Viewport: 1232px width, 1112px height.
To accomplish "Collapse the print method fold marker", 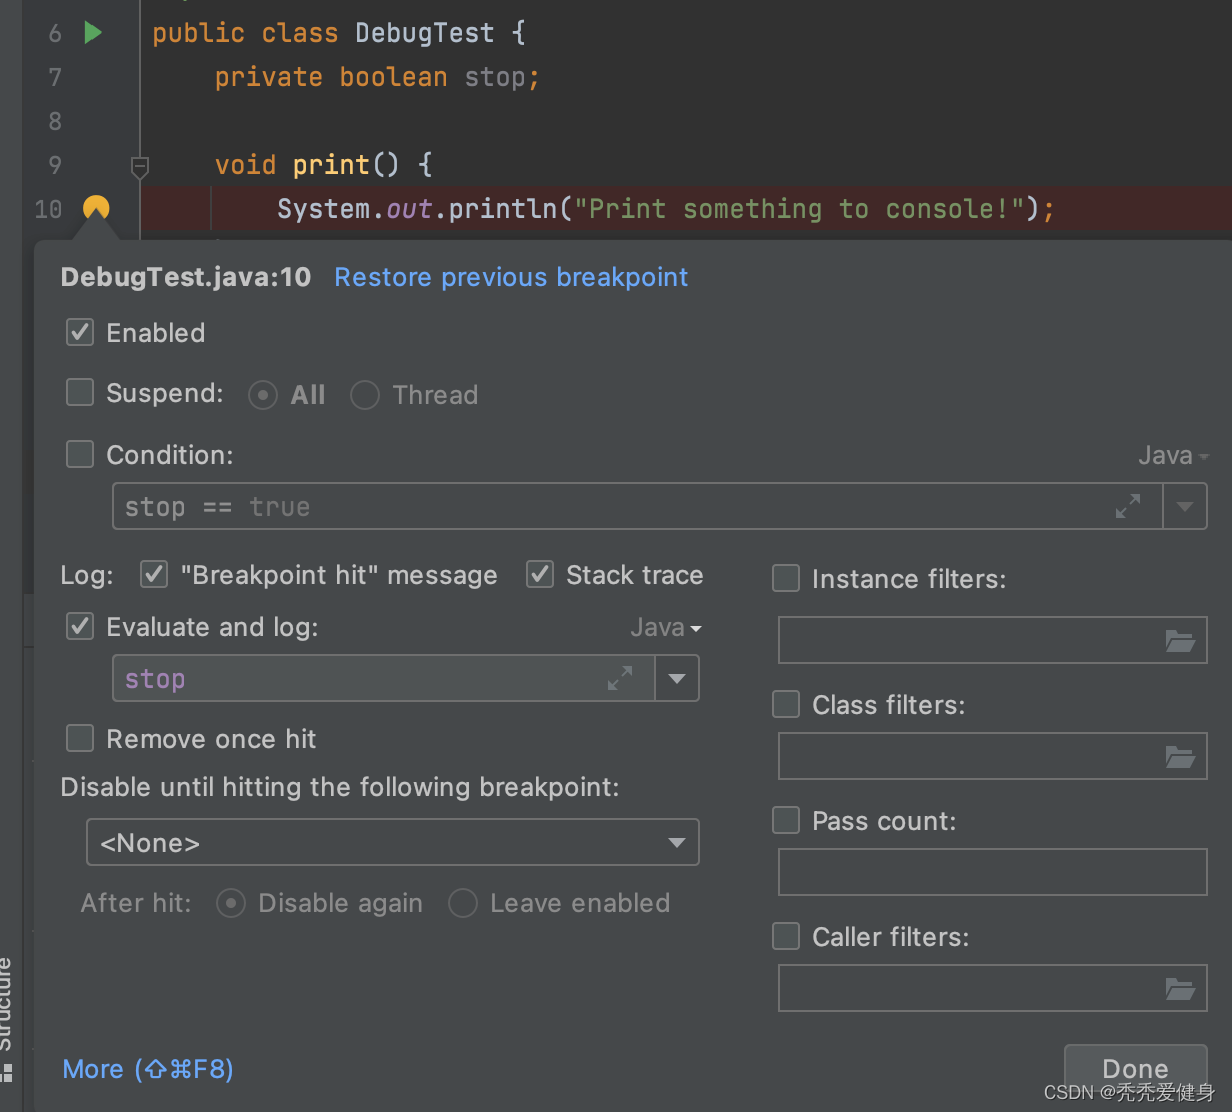I will click(140, 165).
